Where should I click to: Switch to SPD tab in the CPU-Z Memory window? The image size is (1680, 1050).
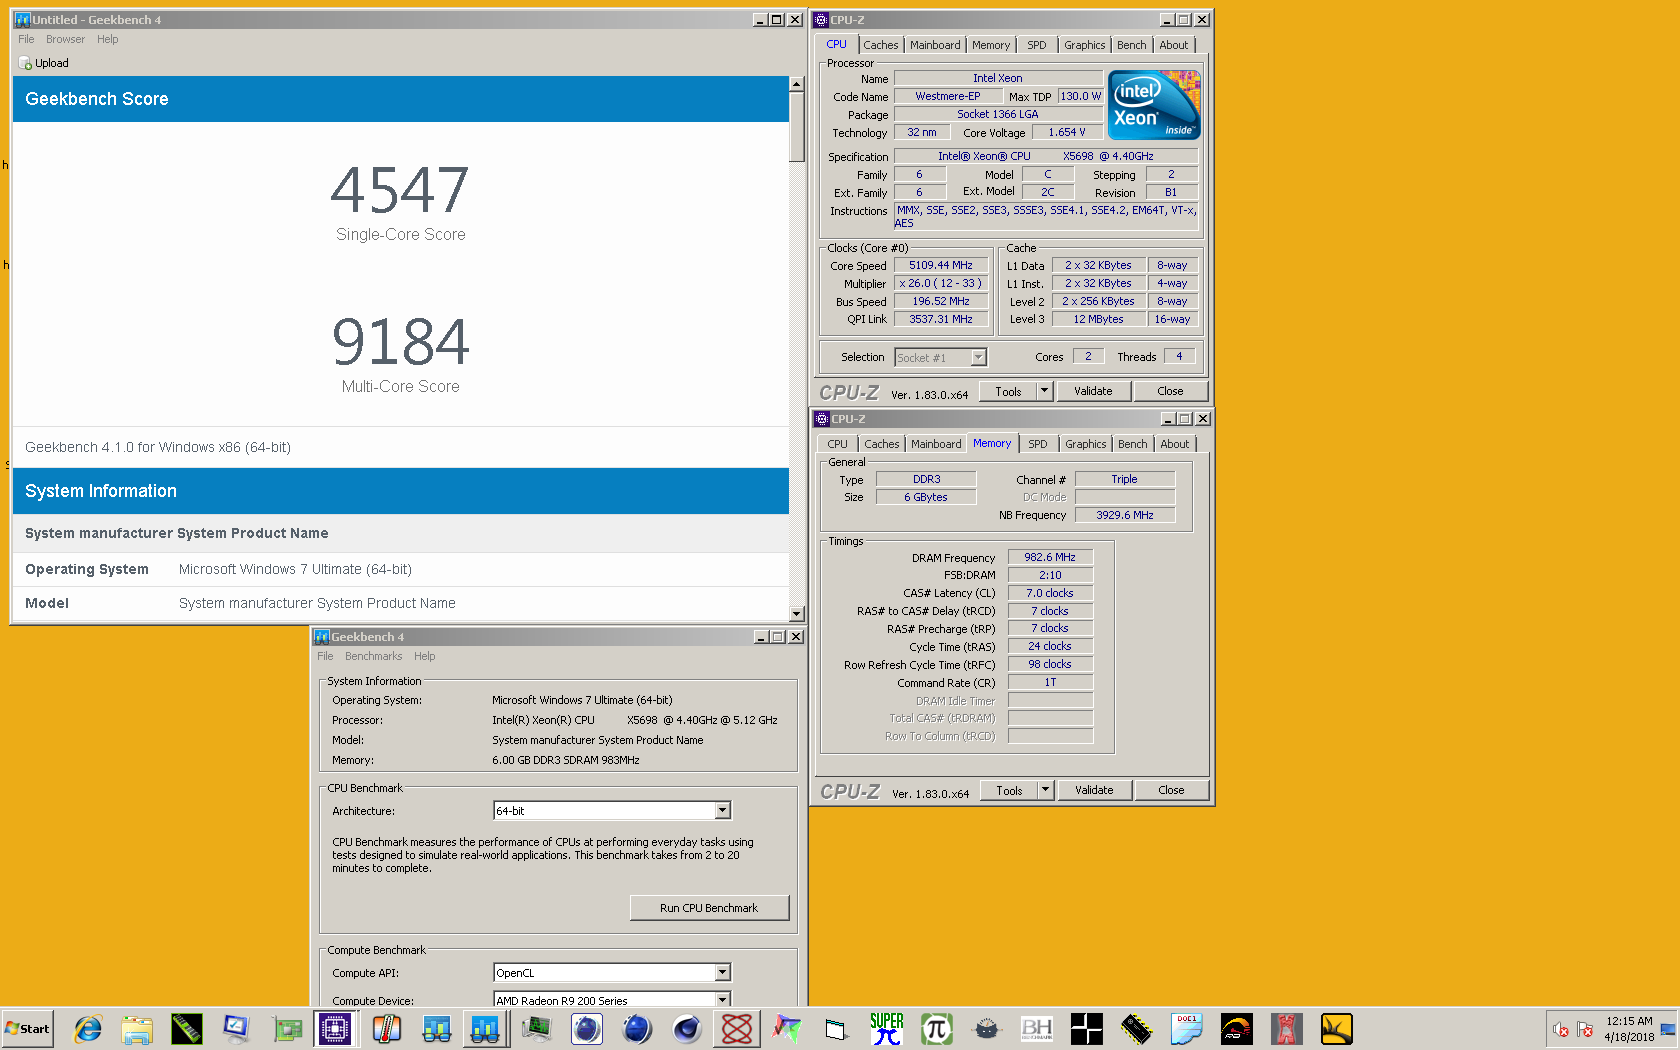pyautogui.click(x=1038, y=444)
